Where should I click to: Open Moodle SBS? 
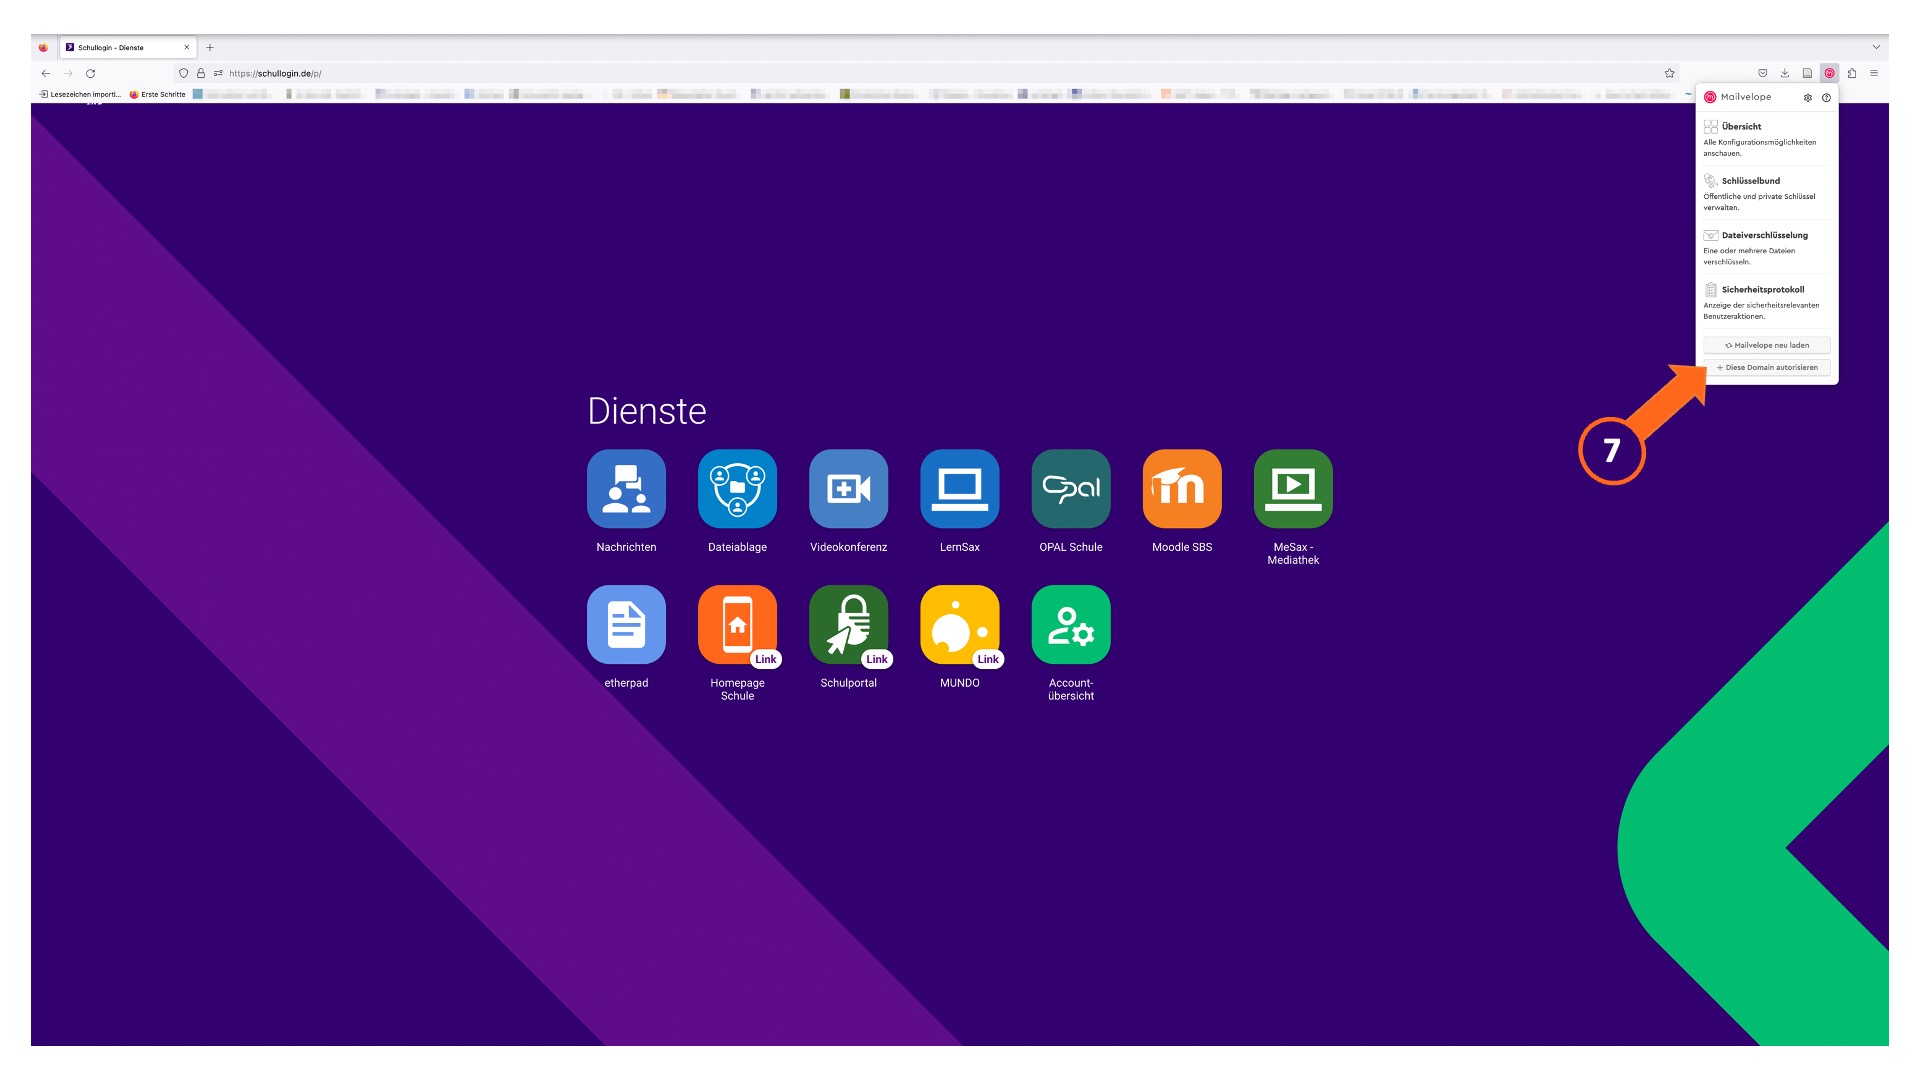1182,489
